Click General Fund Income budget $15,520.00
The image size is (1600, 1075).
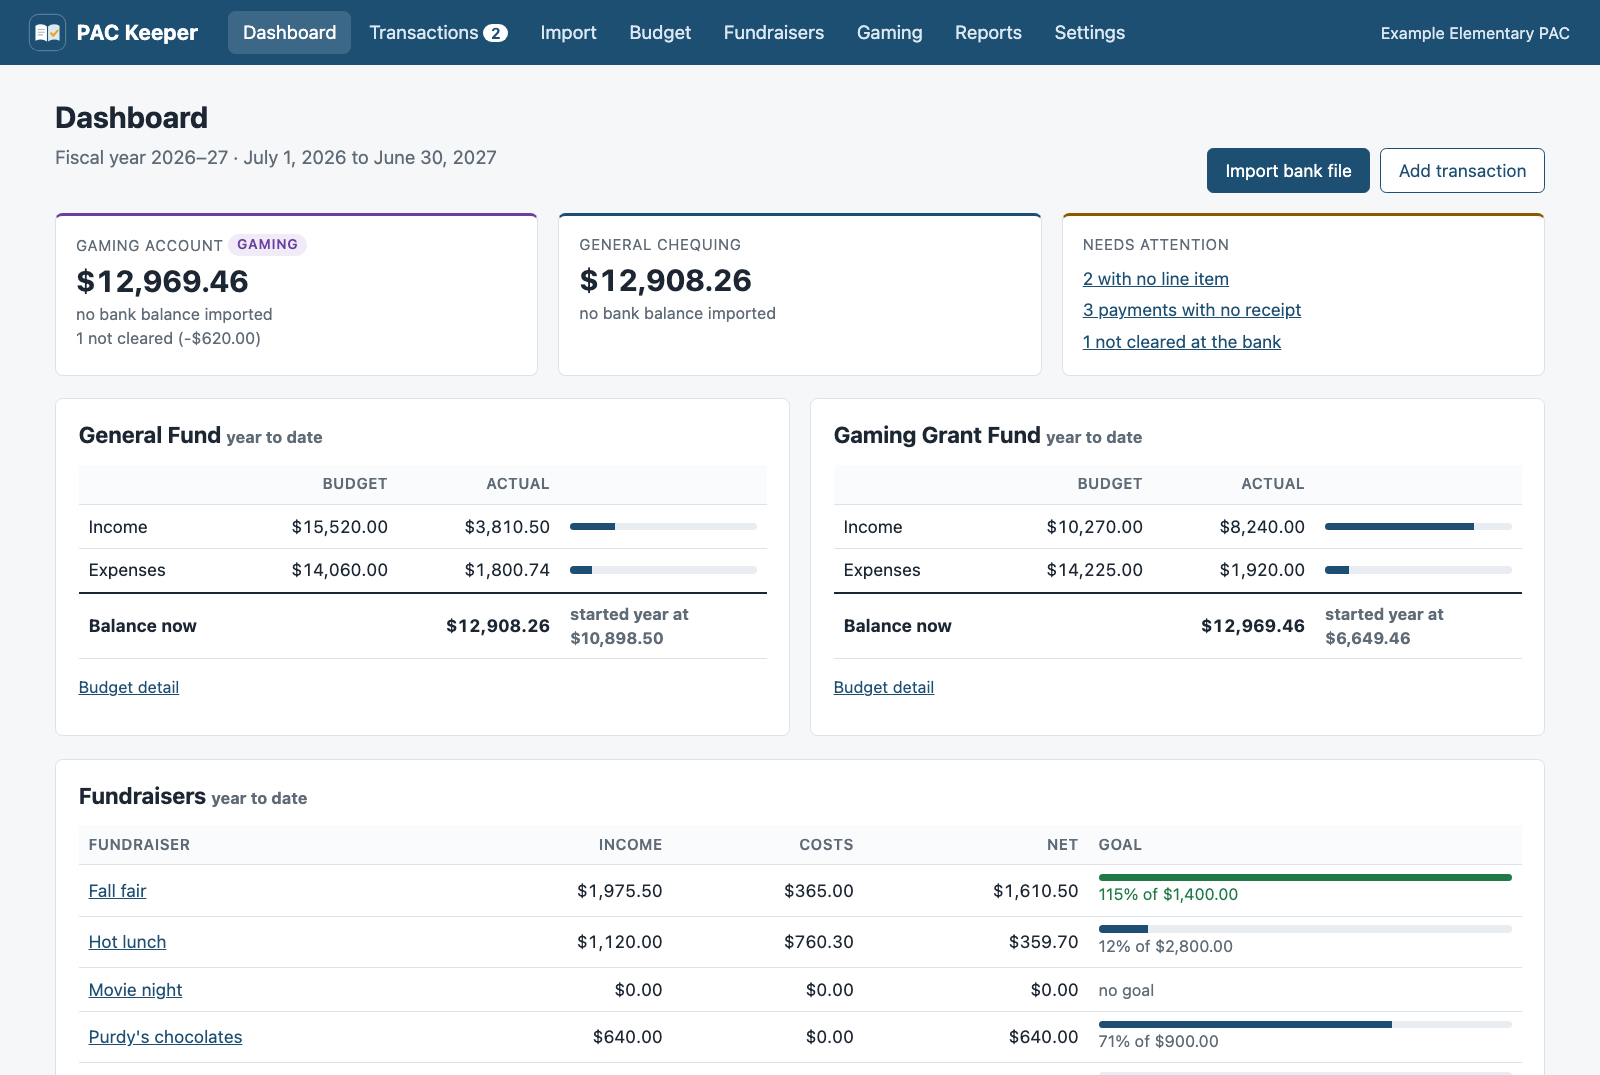(339, 527)
